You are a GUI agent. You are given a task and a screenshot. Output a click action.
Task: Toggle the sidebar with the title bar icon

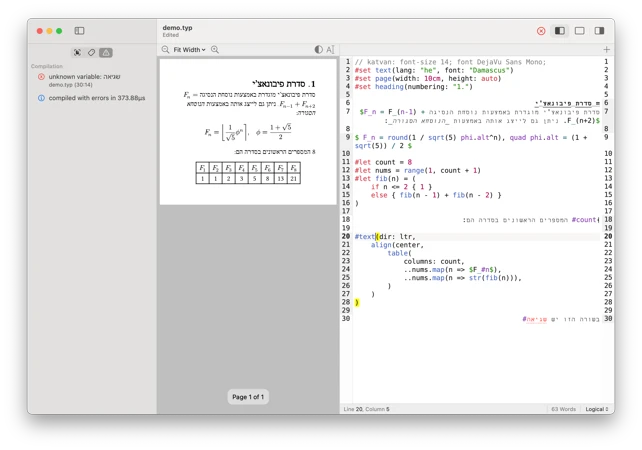(79, 31)
